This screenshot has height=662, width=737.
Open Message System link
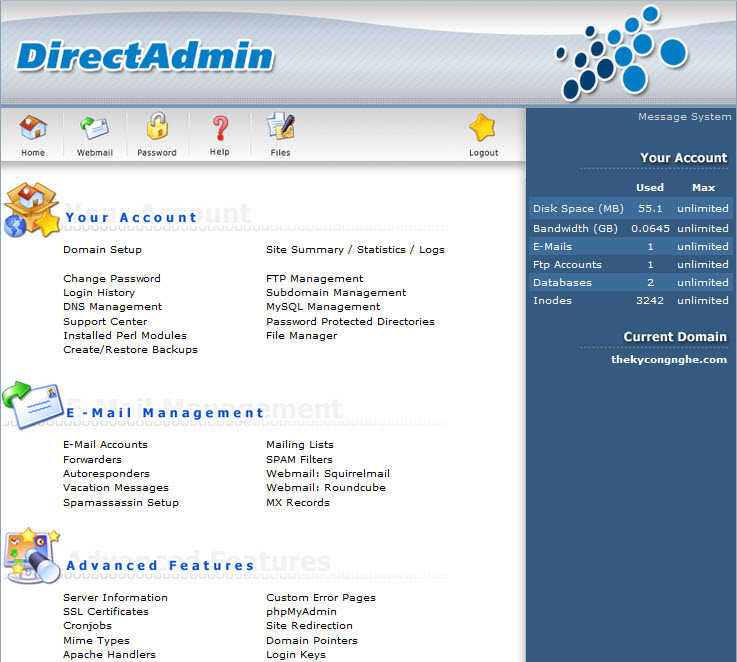pos(684,117)
